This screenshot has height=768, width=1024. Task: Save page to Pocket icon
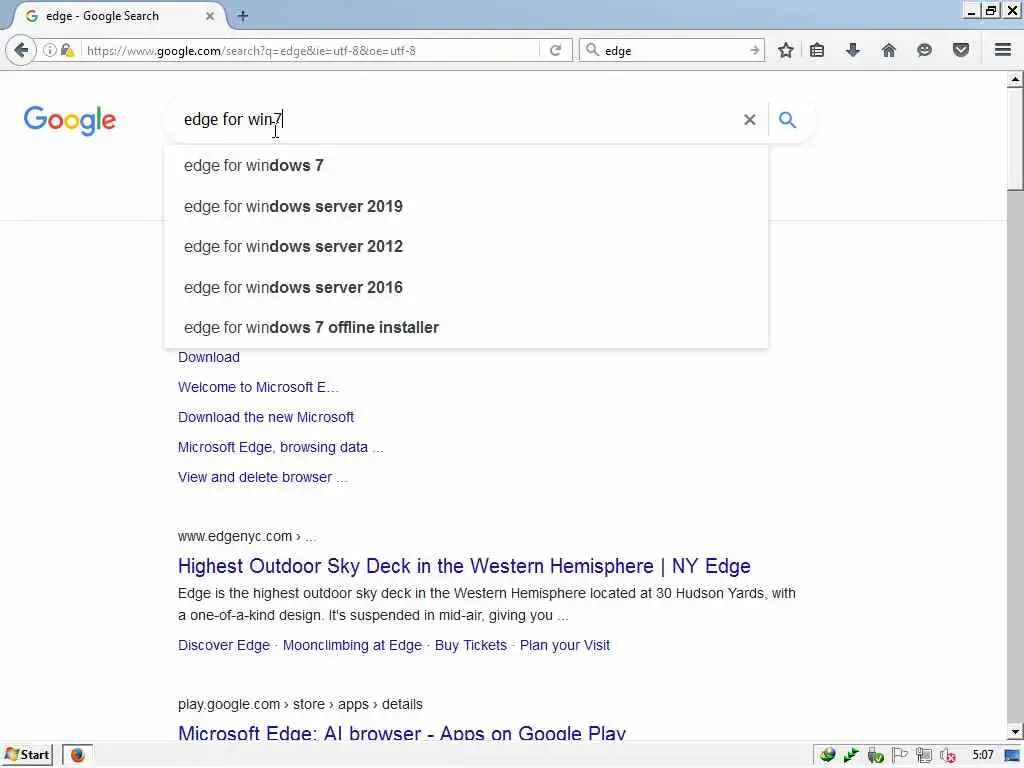(x=961, y=50)
